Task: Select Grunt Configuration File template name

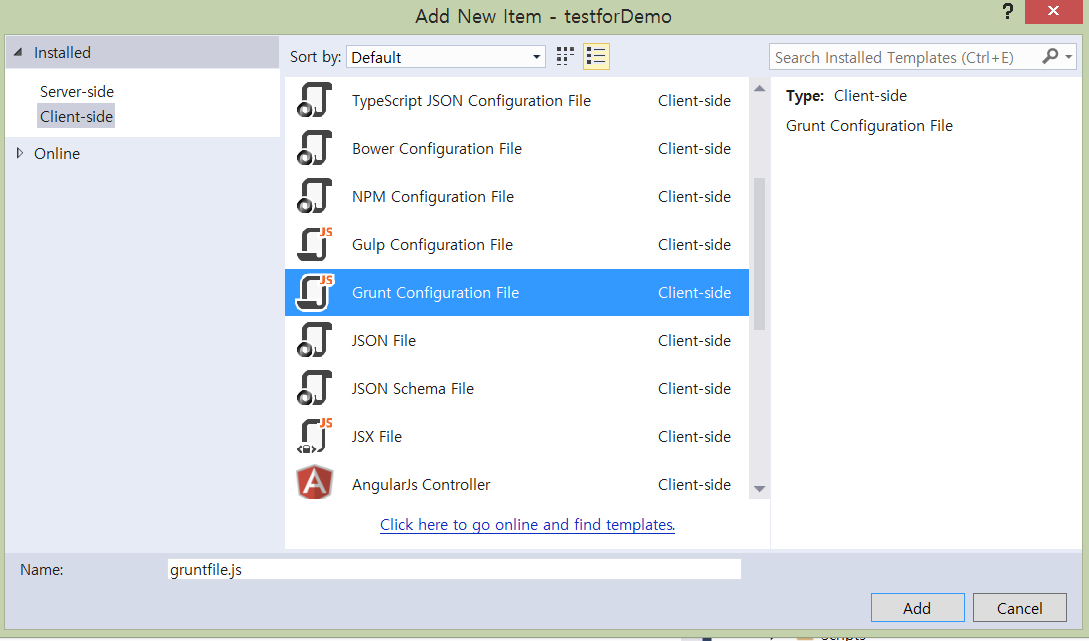Action: point(435,292)
